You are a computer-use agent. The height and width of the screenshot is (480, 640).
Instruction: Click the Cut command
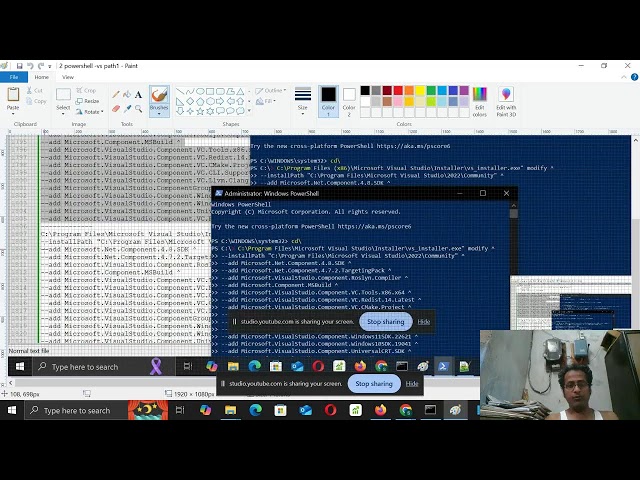35,90
